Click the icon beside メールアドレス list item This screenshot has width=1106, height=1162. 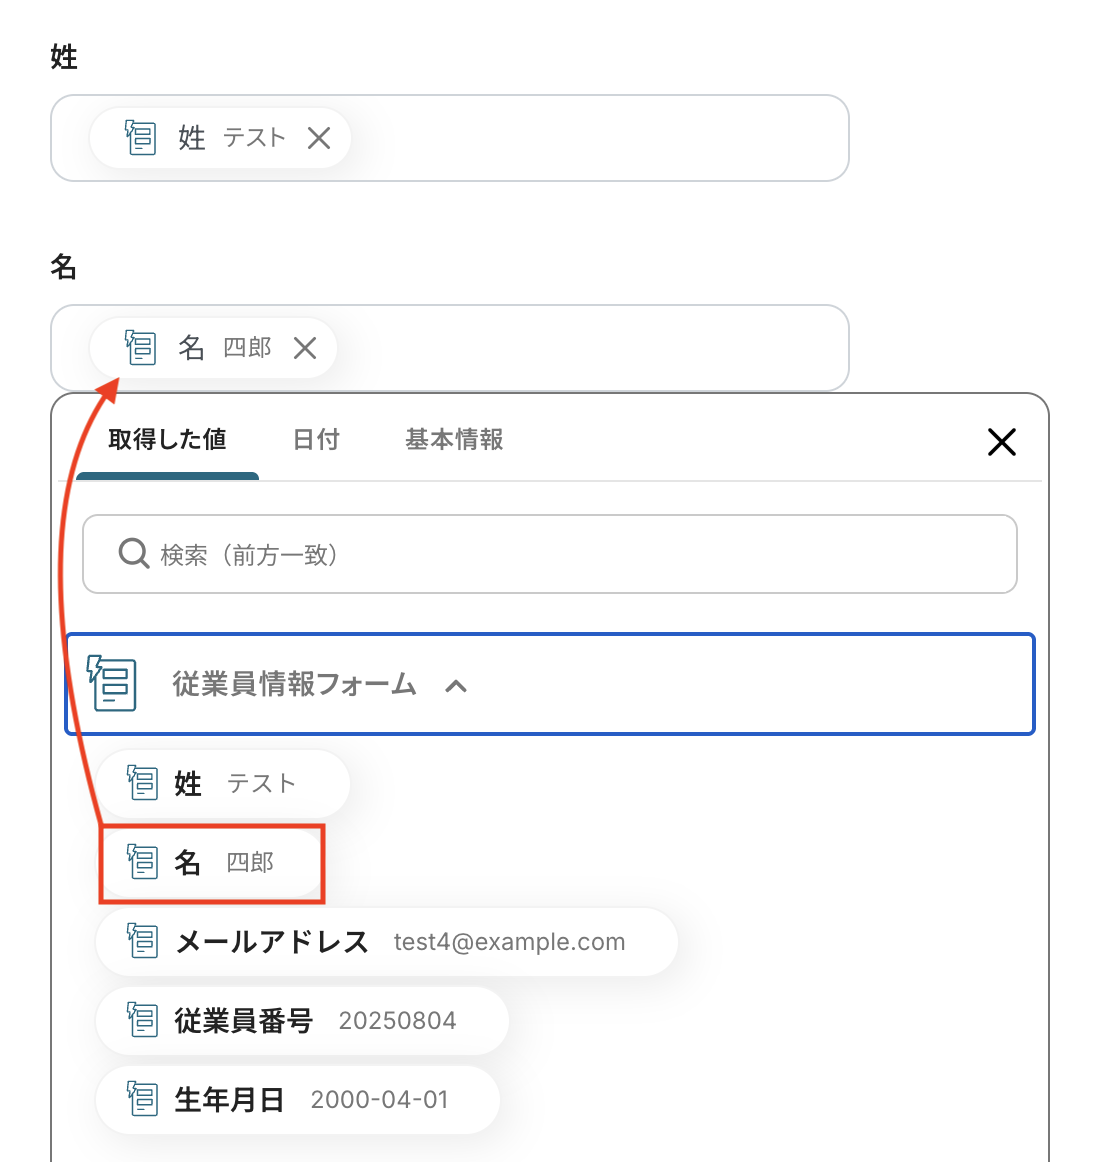(142, 940)
